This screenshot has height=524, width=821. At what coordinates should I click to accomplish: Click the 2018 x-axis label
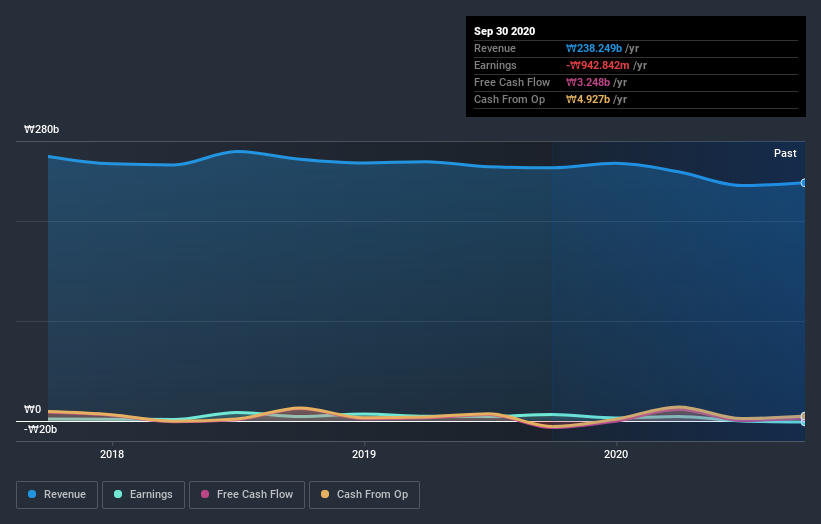coord(112,454)
